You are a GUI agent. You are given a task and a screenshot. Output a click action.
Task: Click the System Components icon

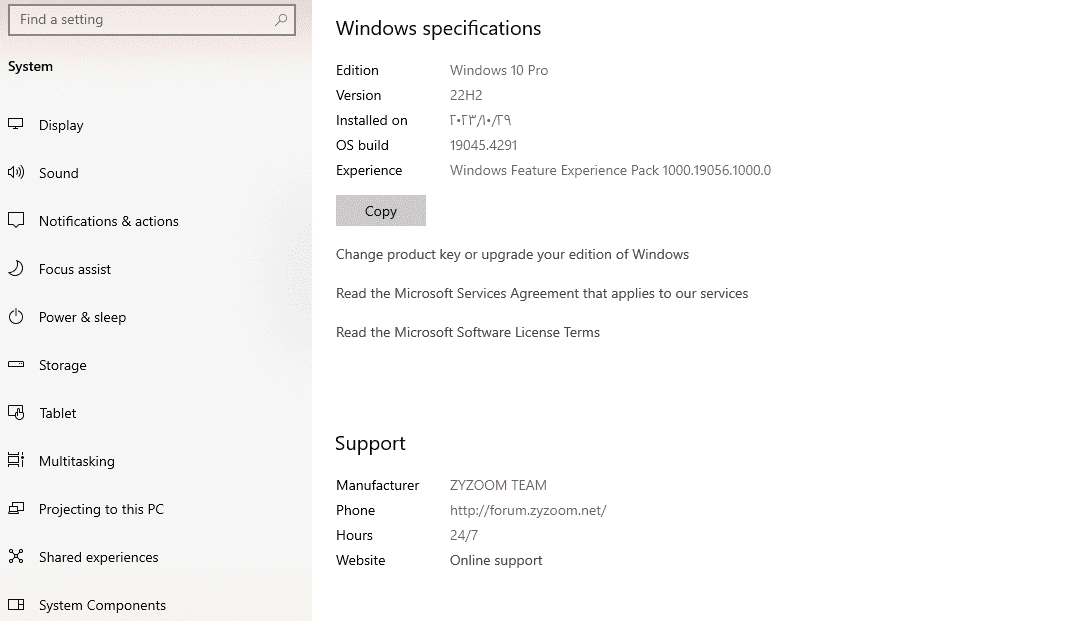[x=16, y=604]
